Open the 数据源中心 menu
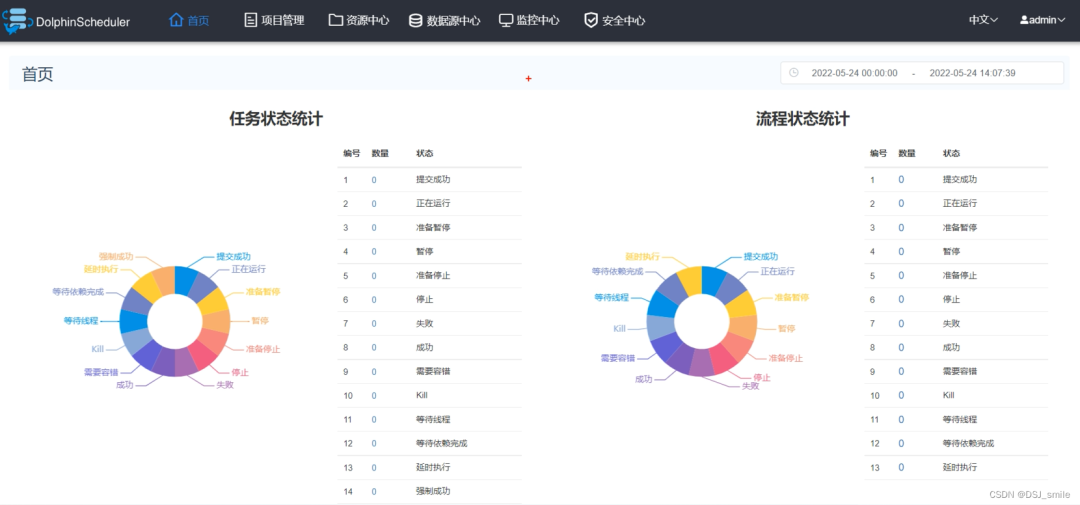1080x505 pixels. click(444, 21)
